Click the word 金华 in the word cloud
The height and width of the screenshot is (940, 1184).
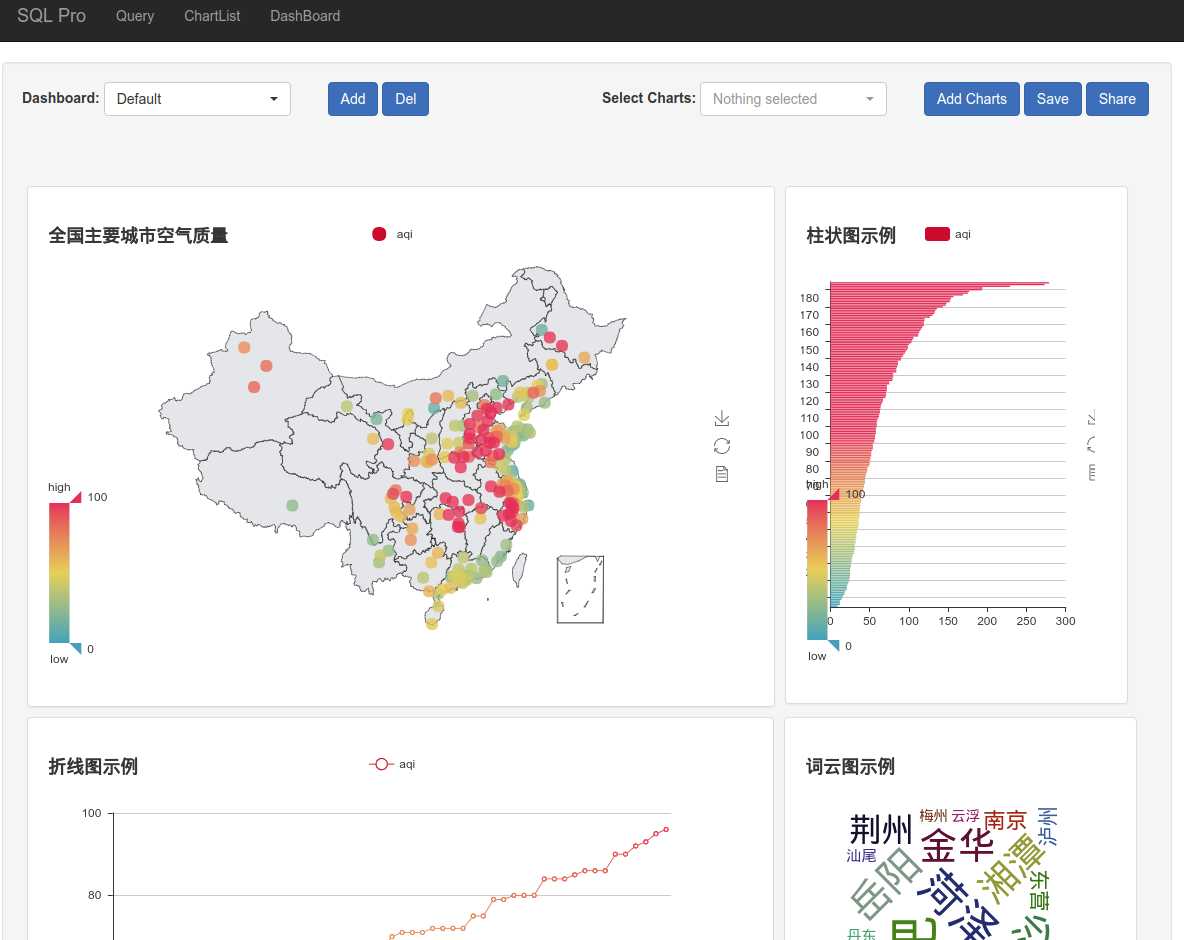[x=957, y=846]
